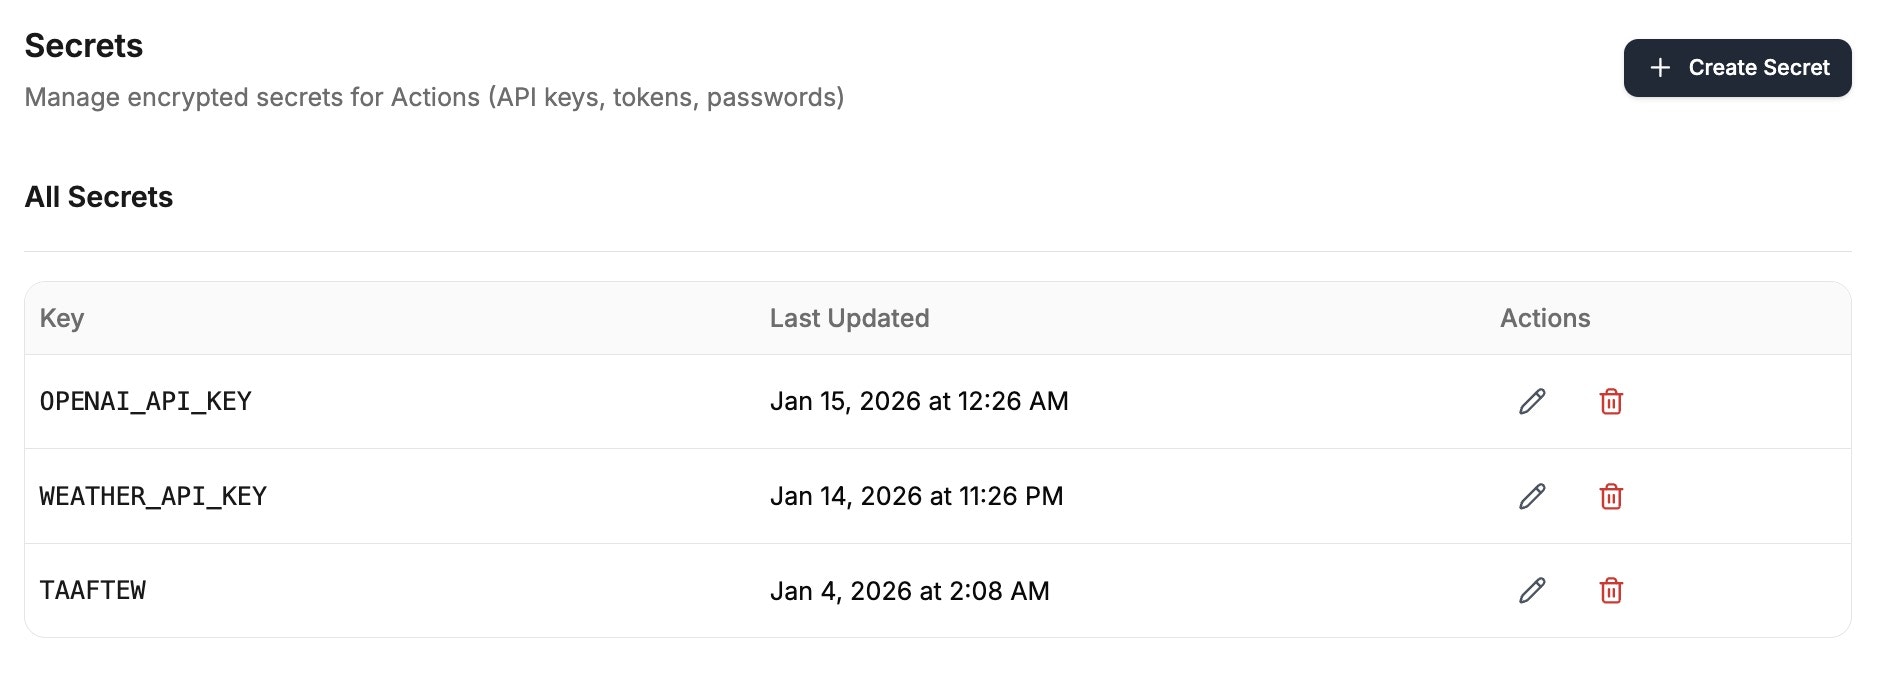Click the All Secrets section heading
The width and height of the screenshot is (1882, 690).
click(x=99, y=197)
